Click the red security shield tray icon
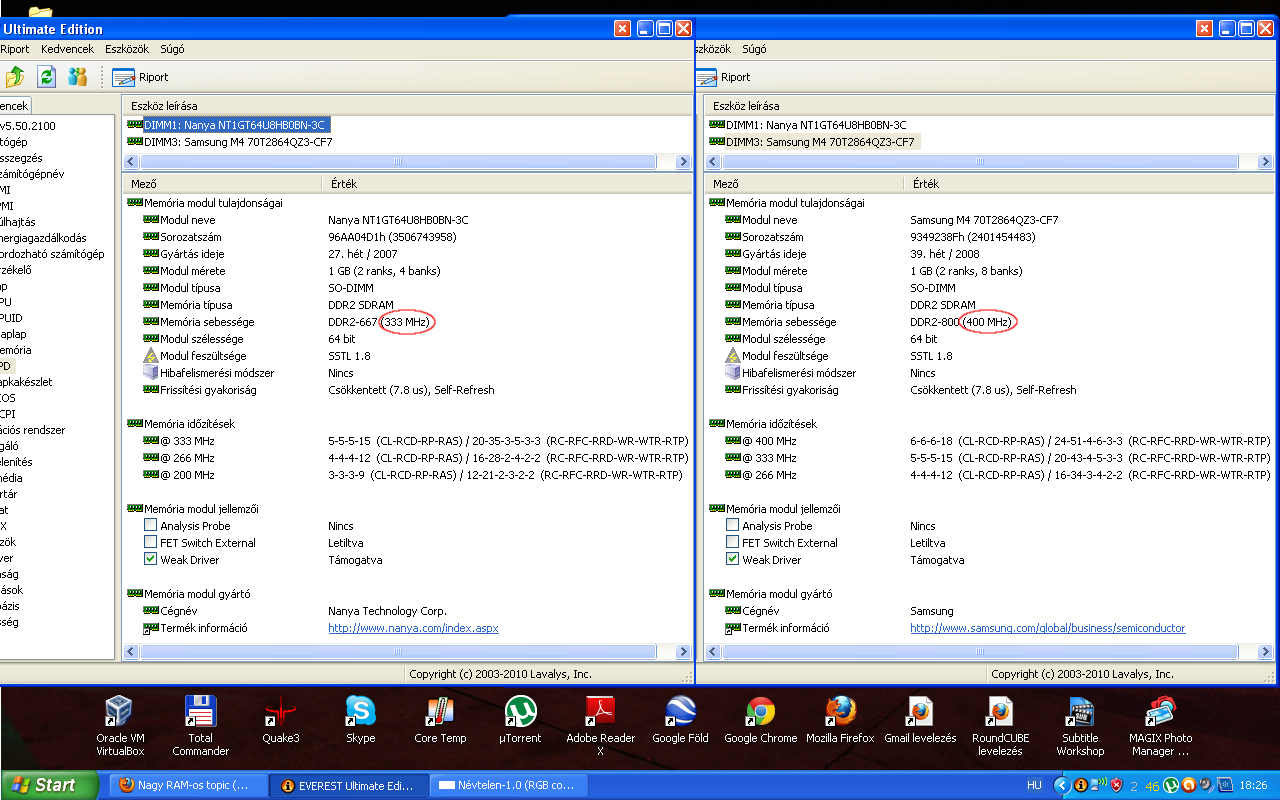Viewport: 1280px width, 800px height. tap(1116, 786)
